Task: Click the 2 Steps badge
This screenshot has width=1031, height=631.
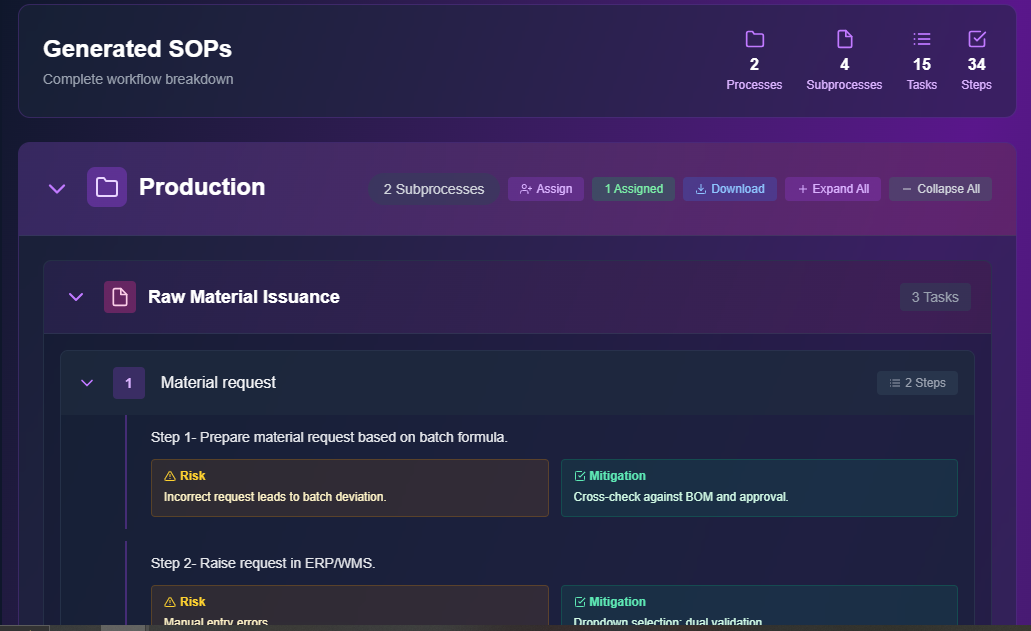Action: pyautogui.click(x=917, y=383)
